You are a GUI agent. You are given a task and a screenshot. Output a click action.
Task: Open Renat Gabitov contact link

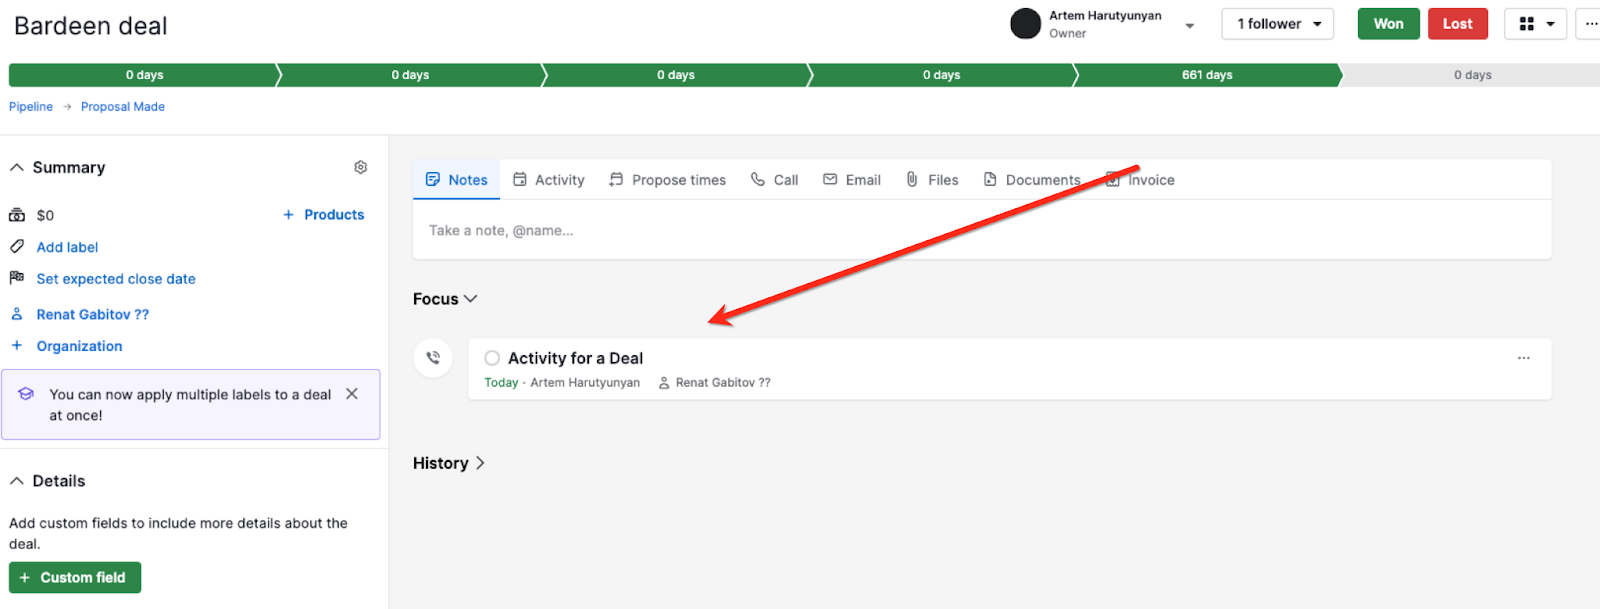pos(93,314)
